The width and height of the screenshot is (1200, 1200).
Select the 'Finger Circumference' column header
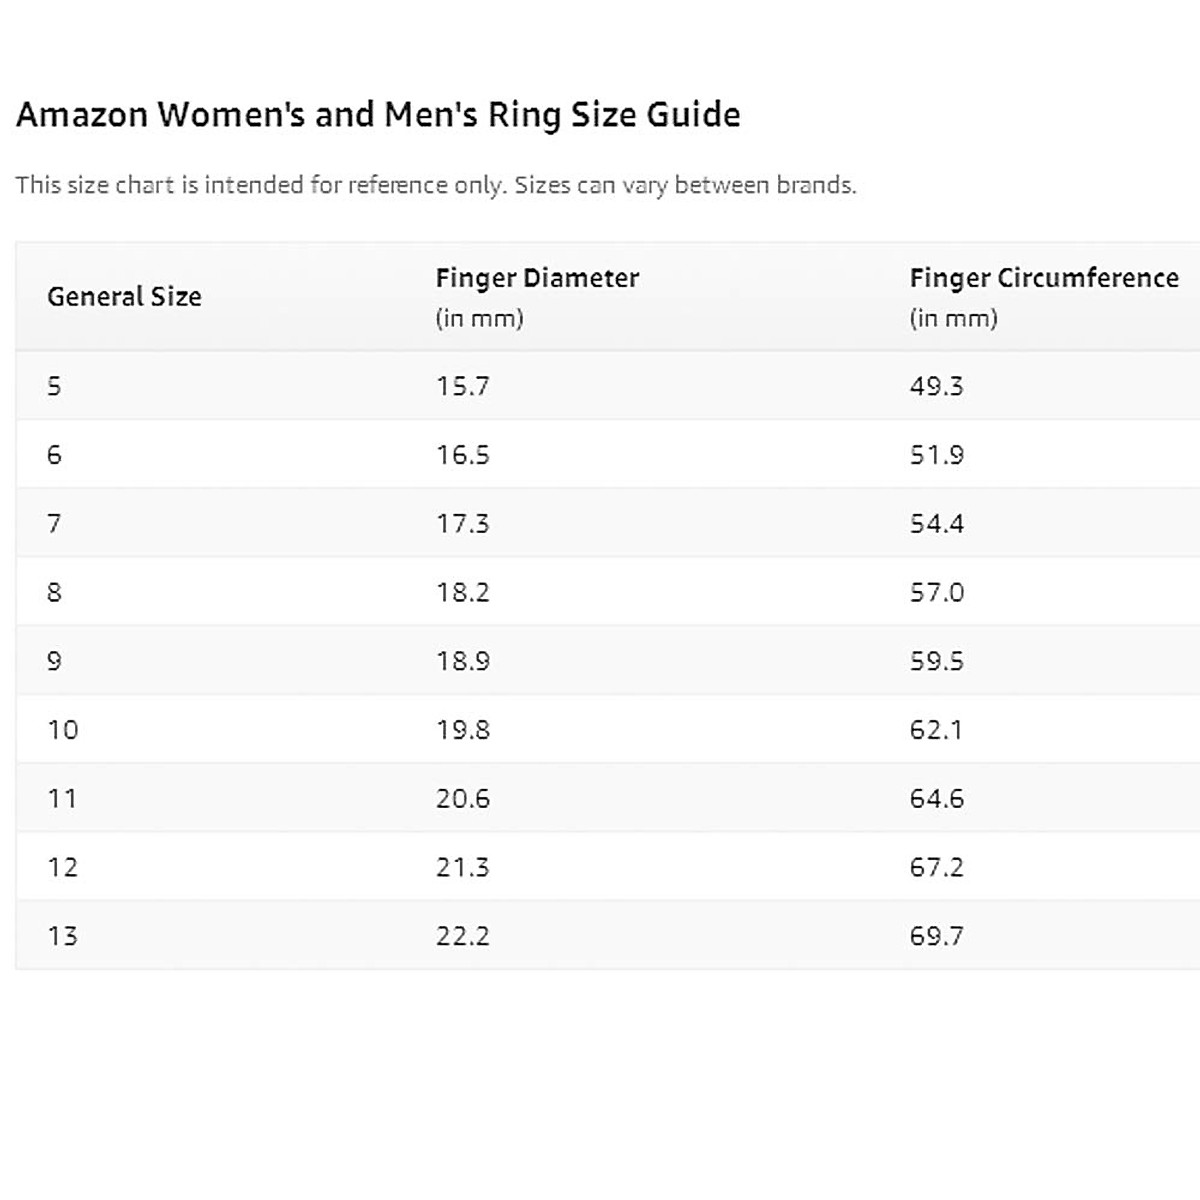1044,278
